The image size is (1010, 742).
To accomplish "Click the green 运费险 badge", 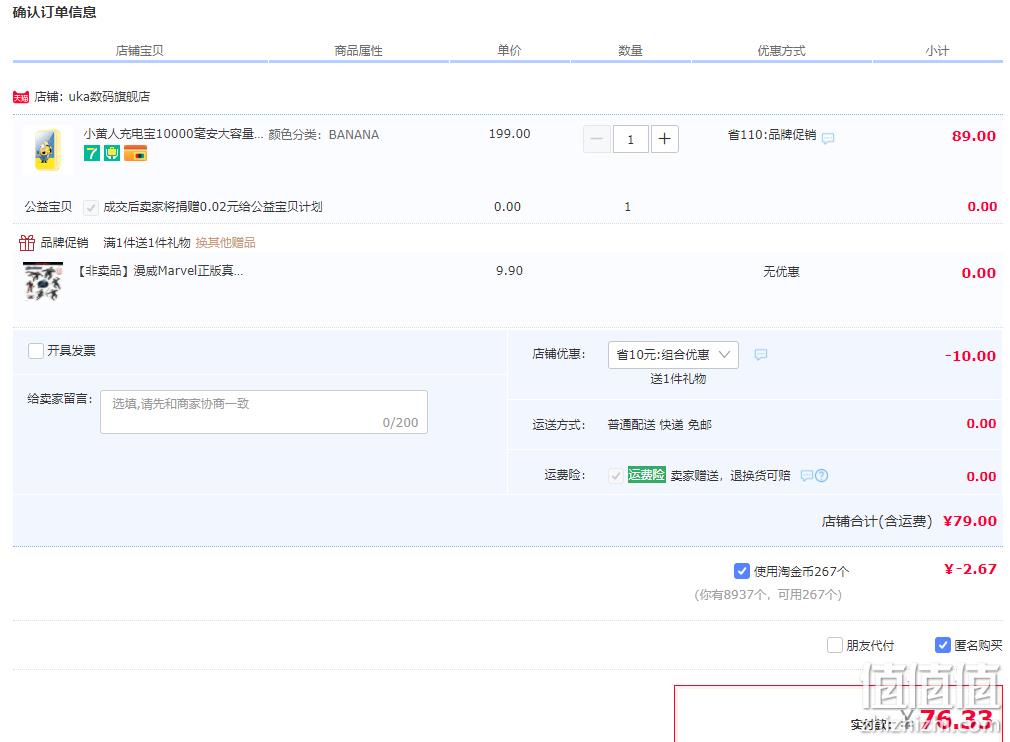I will [x=646, y=475].
